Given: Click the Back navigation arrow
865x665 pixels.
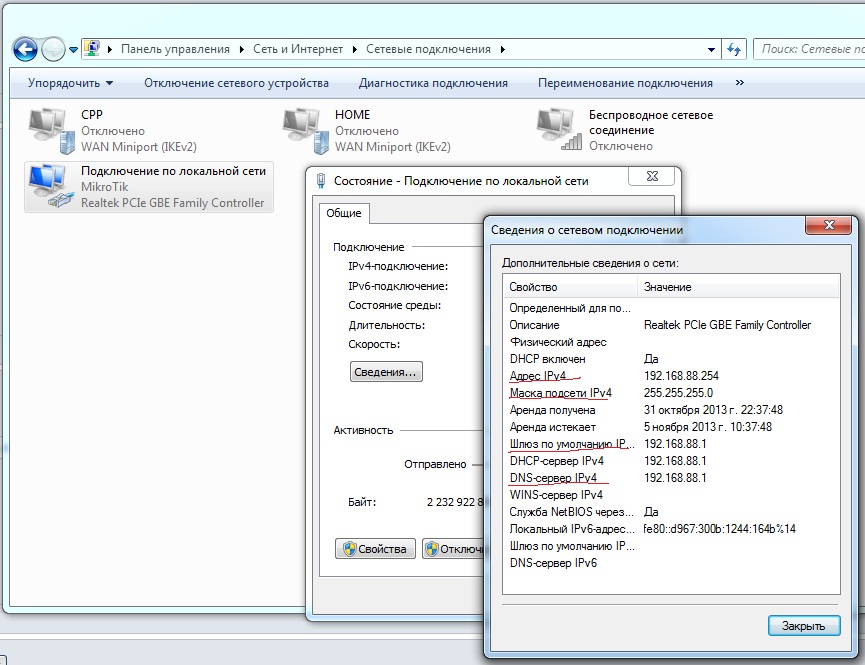Looking at the screenshot, I should click(25, 50).
